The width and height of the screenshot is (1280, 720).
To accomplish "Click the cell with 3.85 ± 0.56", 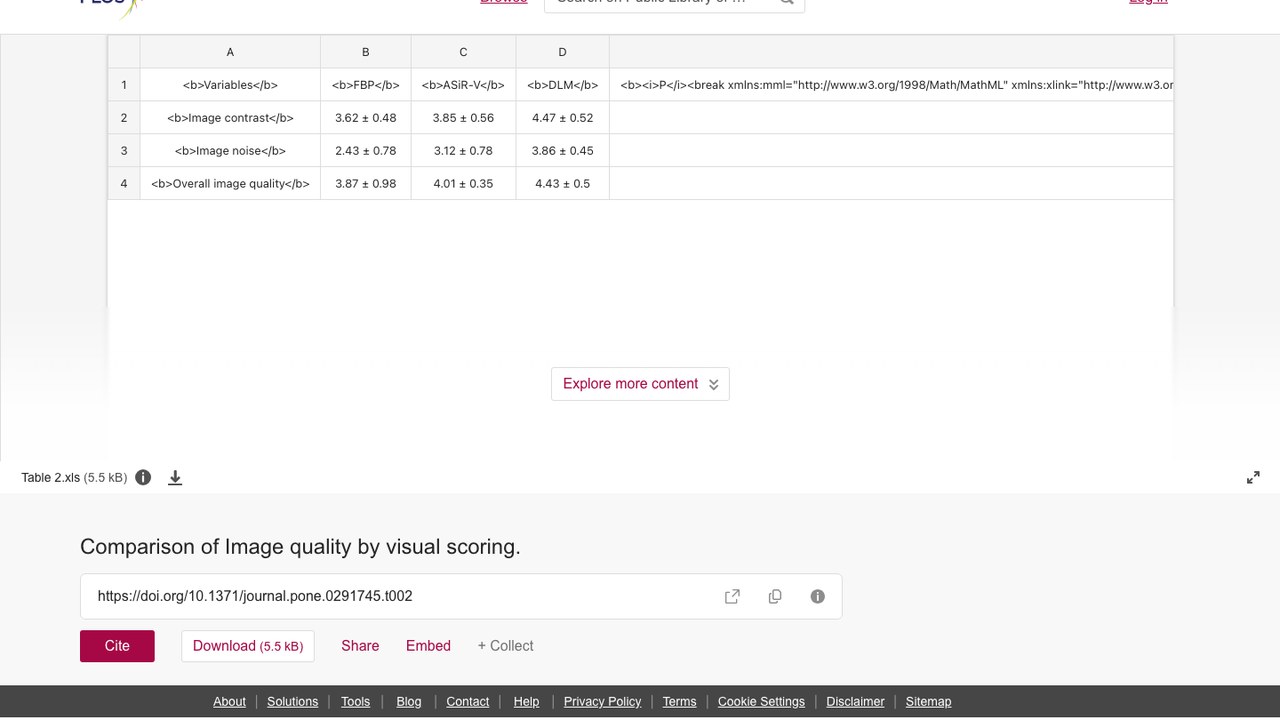I will tap(463, 118).
